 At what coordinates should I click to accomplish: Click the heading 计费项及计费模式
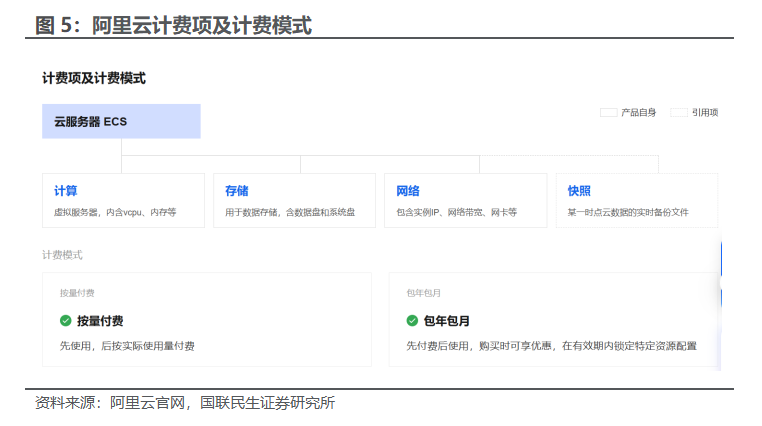click(x=94, y=78)
